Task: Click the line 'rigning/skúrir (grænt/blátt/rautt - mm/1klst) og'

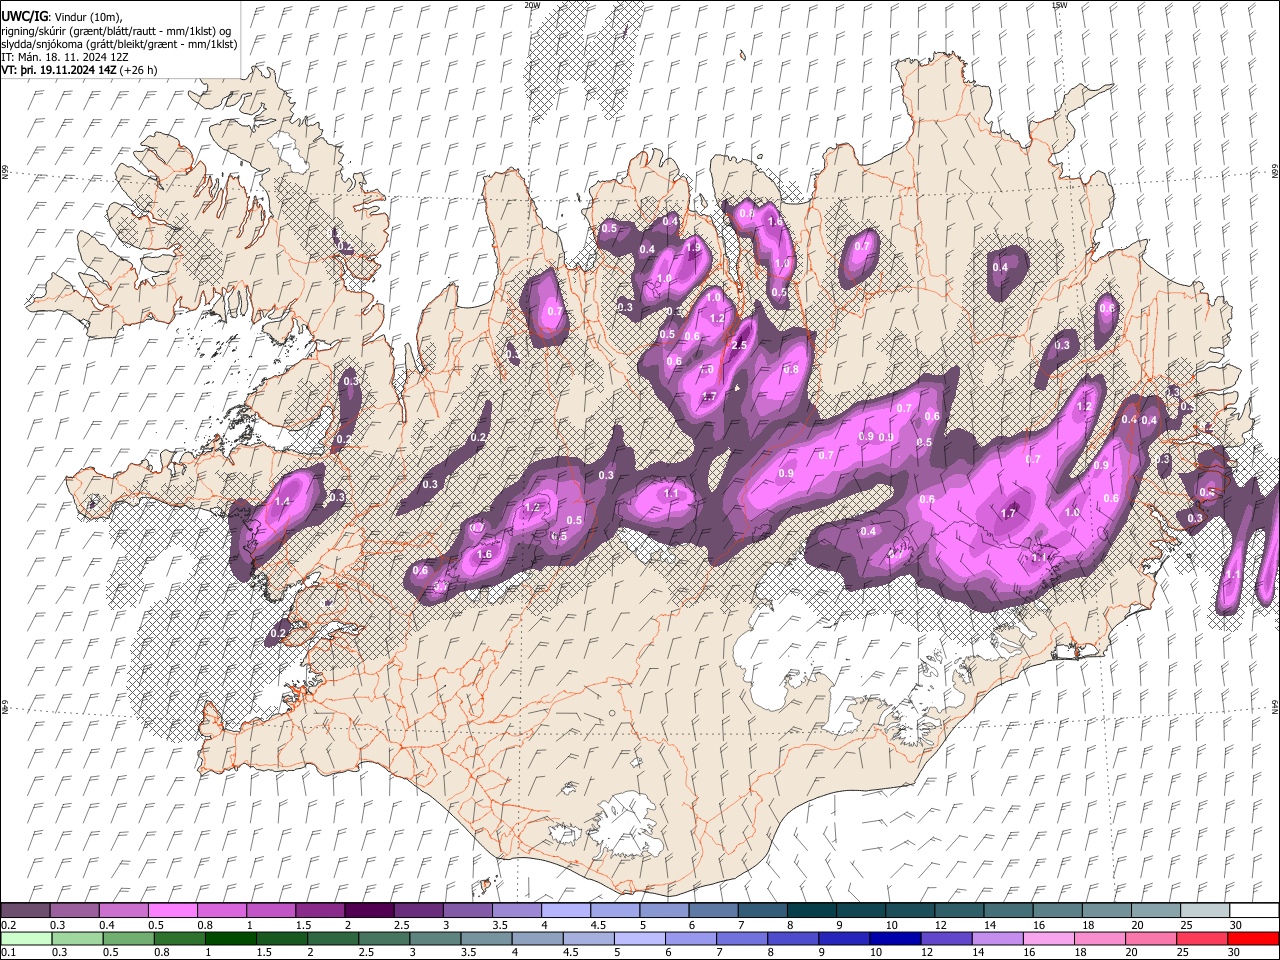Action: [115, 30]
